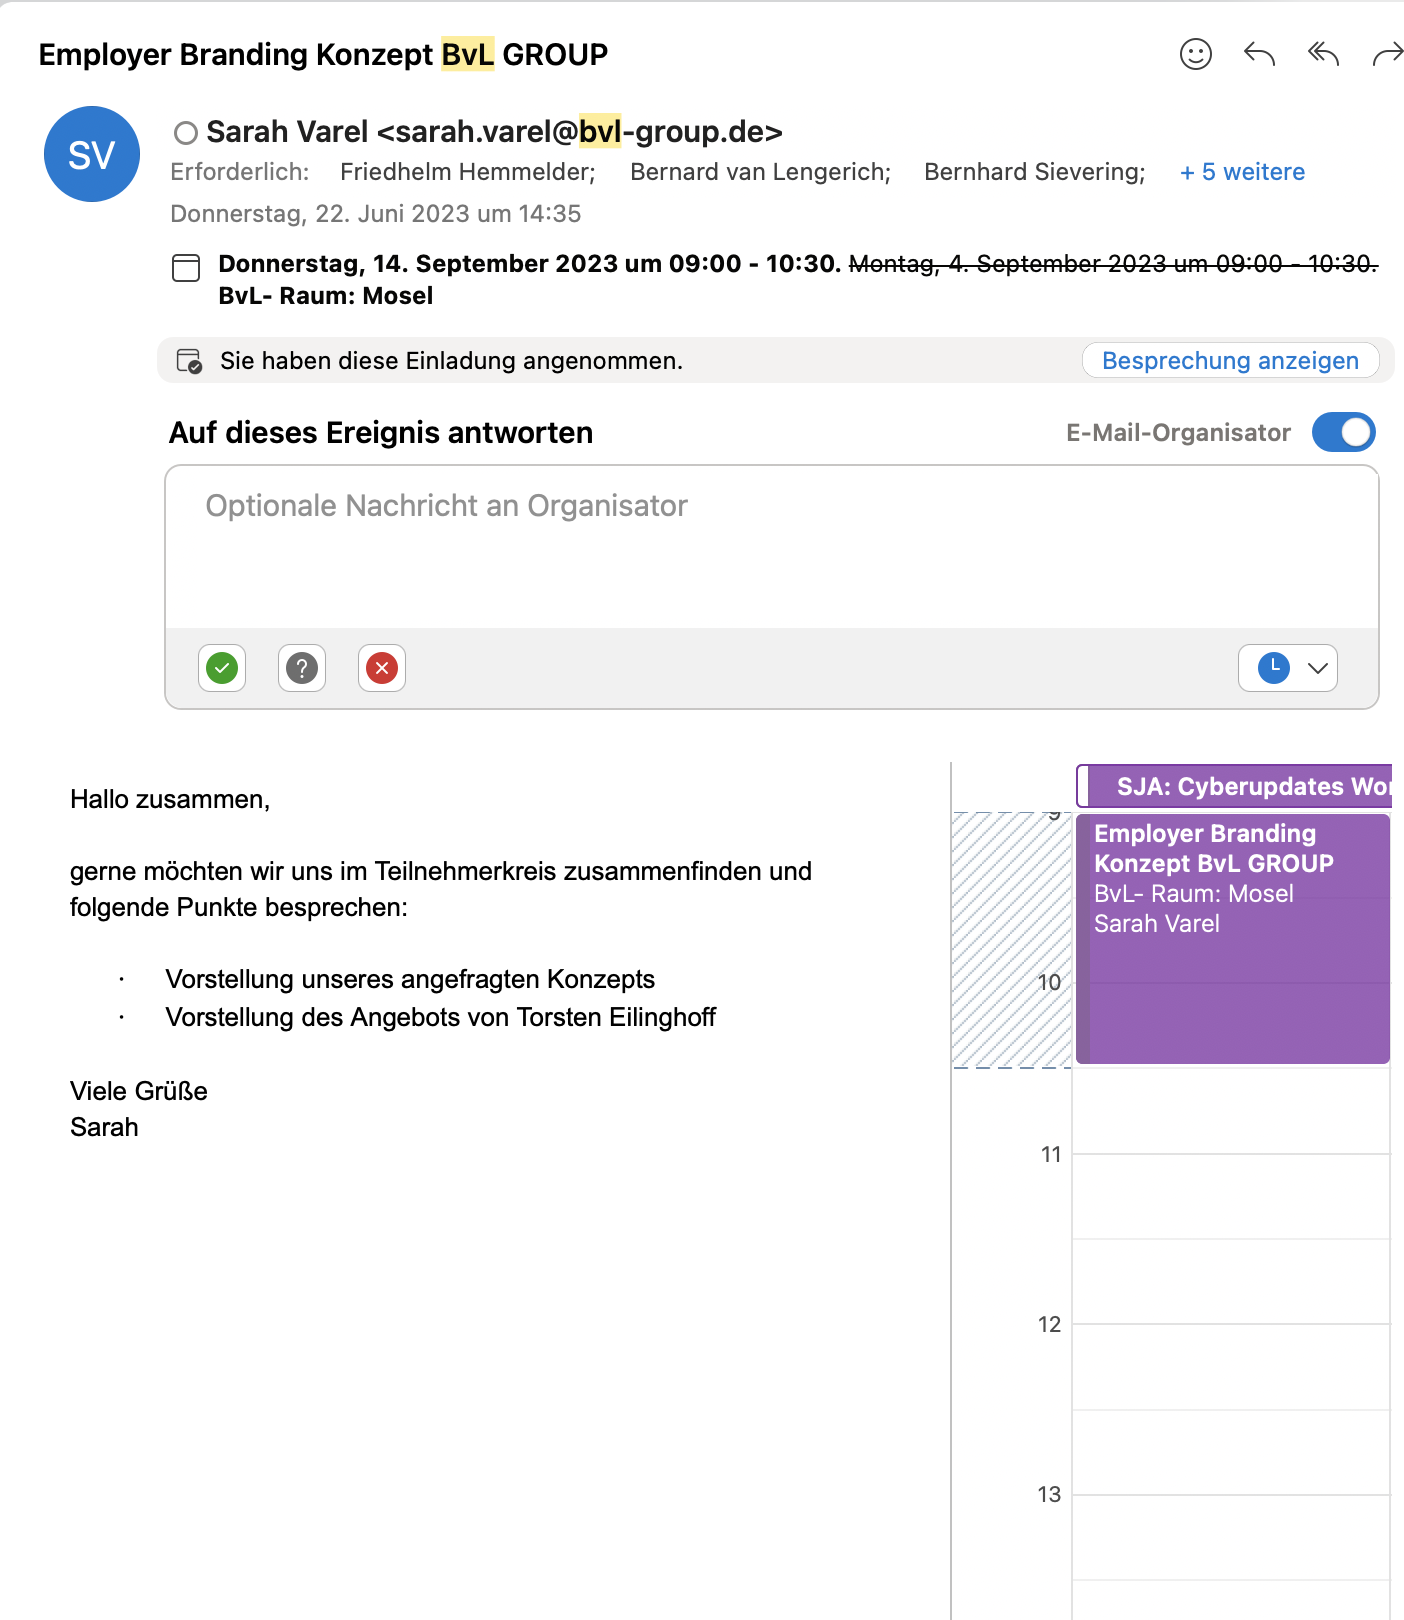Click the forward arrow icon
The height and width of the screenshot is (1620, 1404).
tap(1387, 54)
